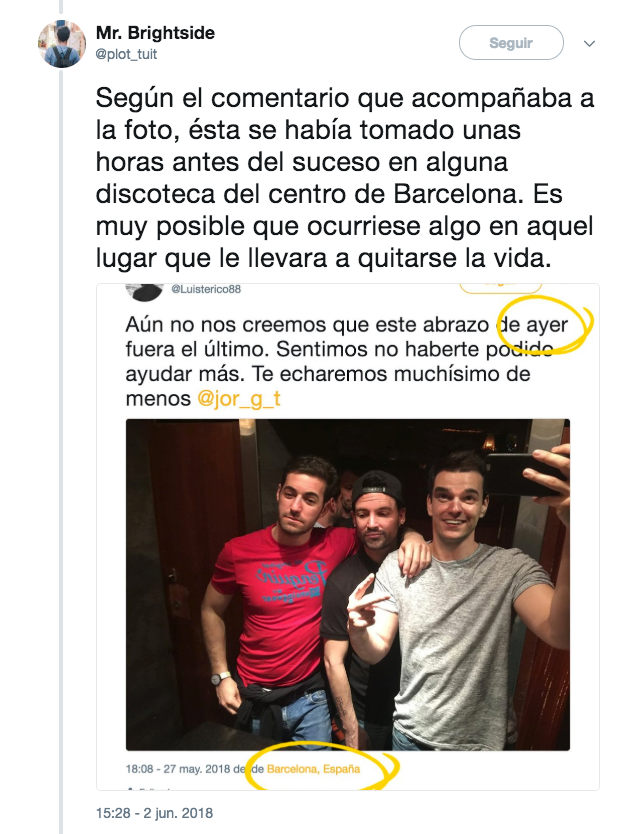This screenshot has width=637, height=834.
Task: Open the Barcelona, España location link
Action: pyautogui.click(x=313, y=769)
